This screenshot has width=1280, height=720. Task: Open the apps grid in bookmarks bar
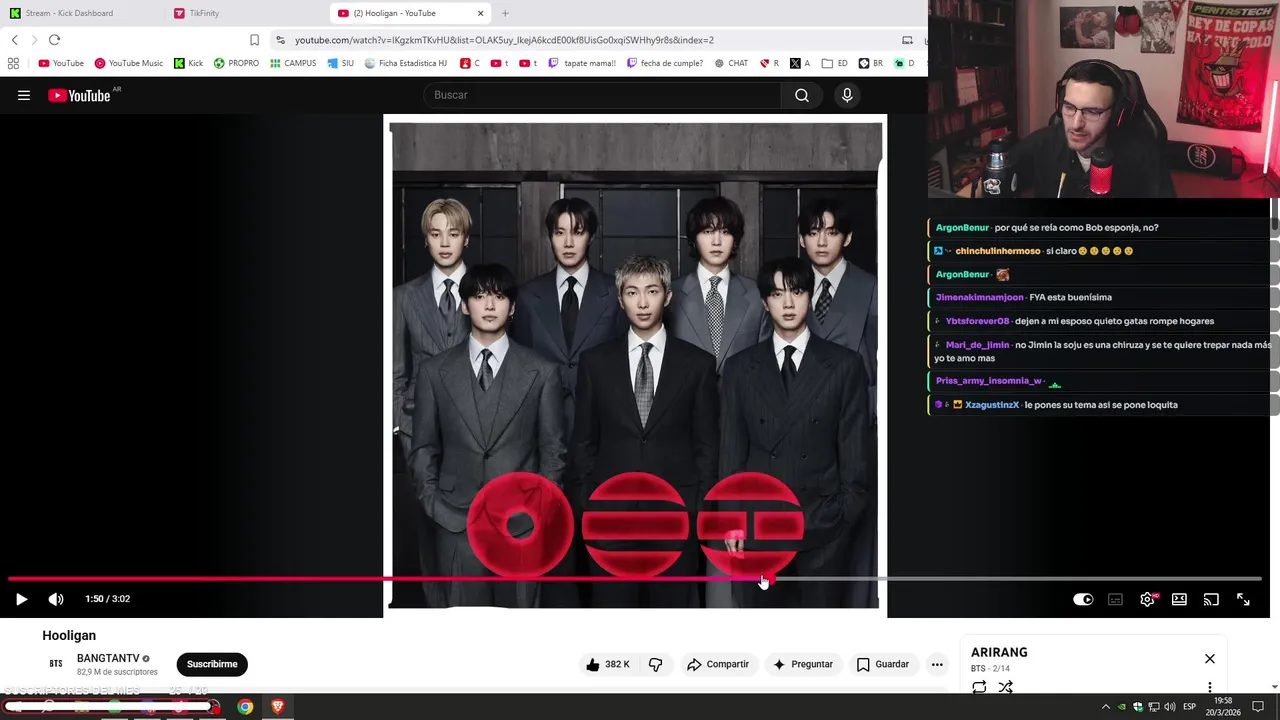pyautogui.click(x=13, y=63)
